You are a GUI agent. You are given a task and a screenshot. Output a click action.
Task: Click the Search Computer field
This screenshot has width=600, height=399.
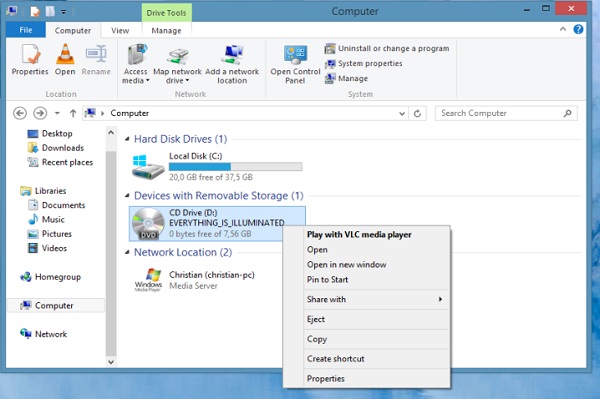pyautogui.click(x=506, y=113)
